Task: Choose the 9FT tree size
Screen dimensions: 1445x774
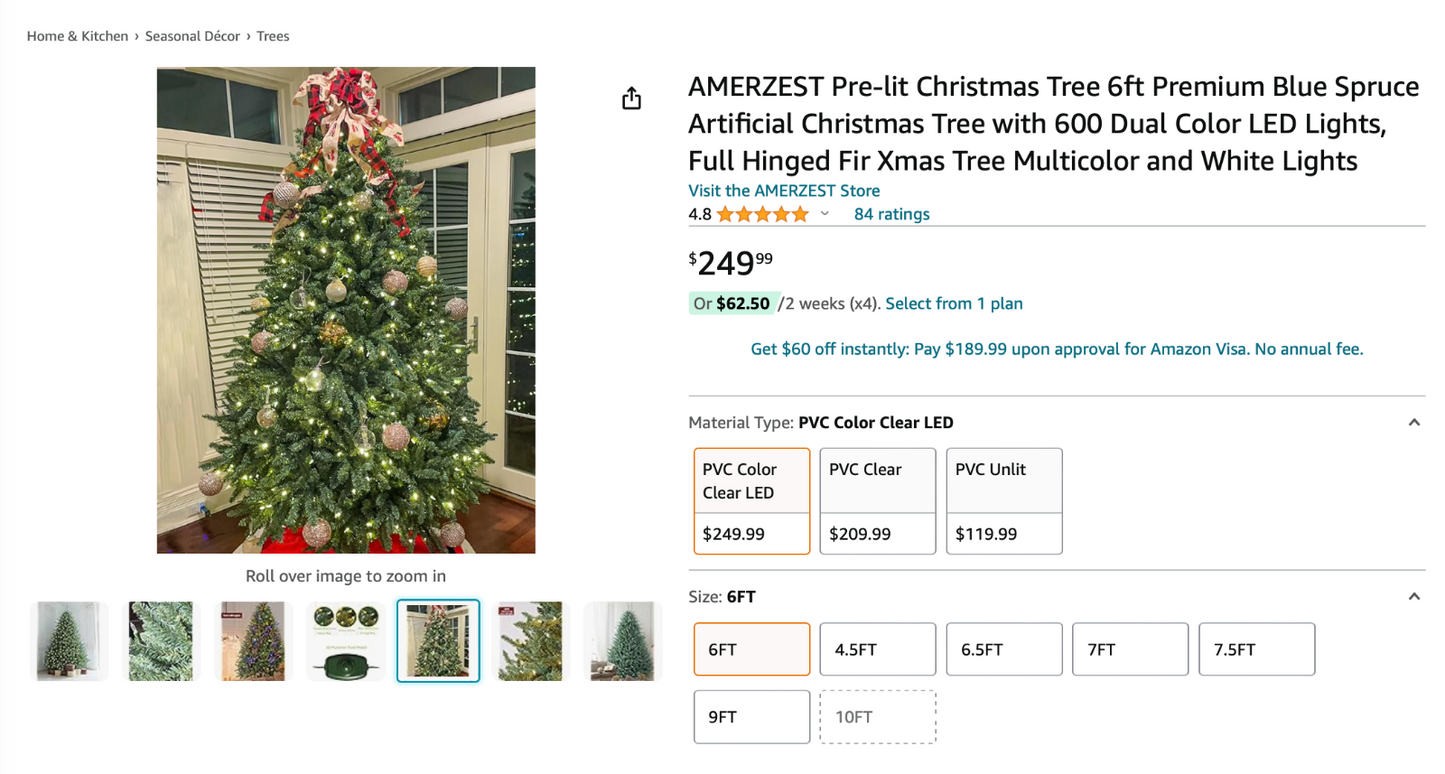Action: click(751, 716)
